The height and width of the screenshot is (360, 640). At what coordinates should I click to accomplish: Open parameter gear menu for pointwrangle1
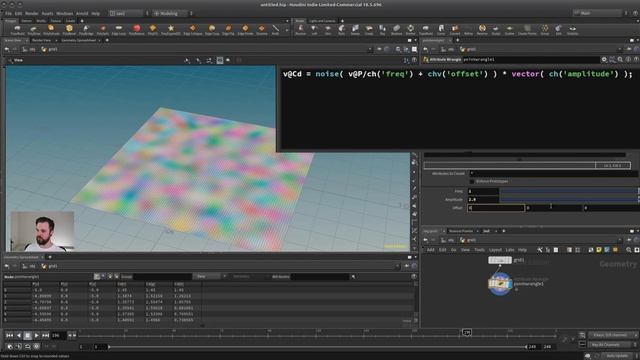(x=604, y=60)
